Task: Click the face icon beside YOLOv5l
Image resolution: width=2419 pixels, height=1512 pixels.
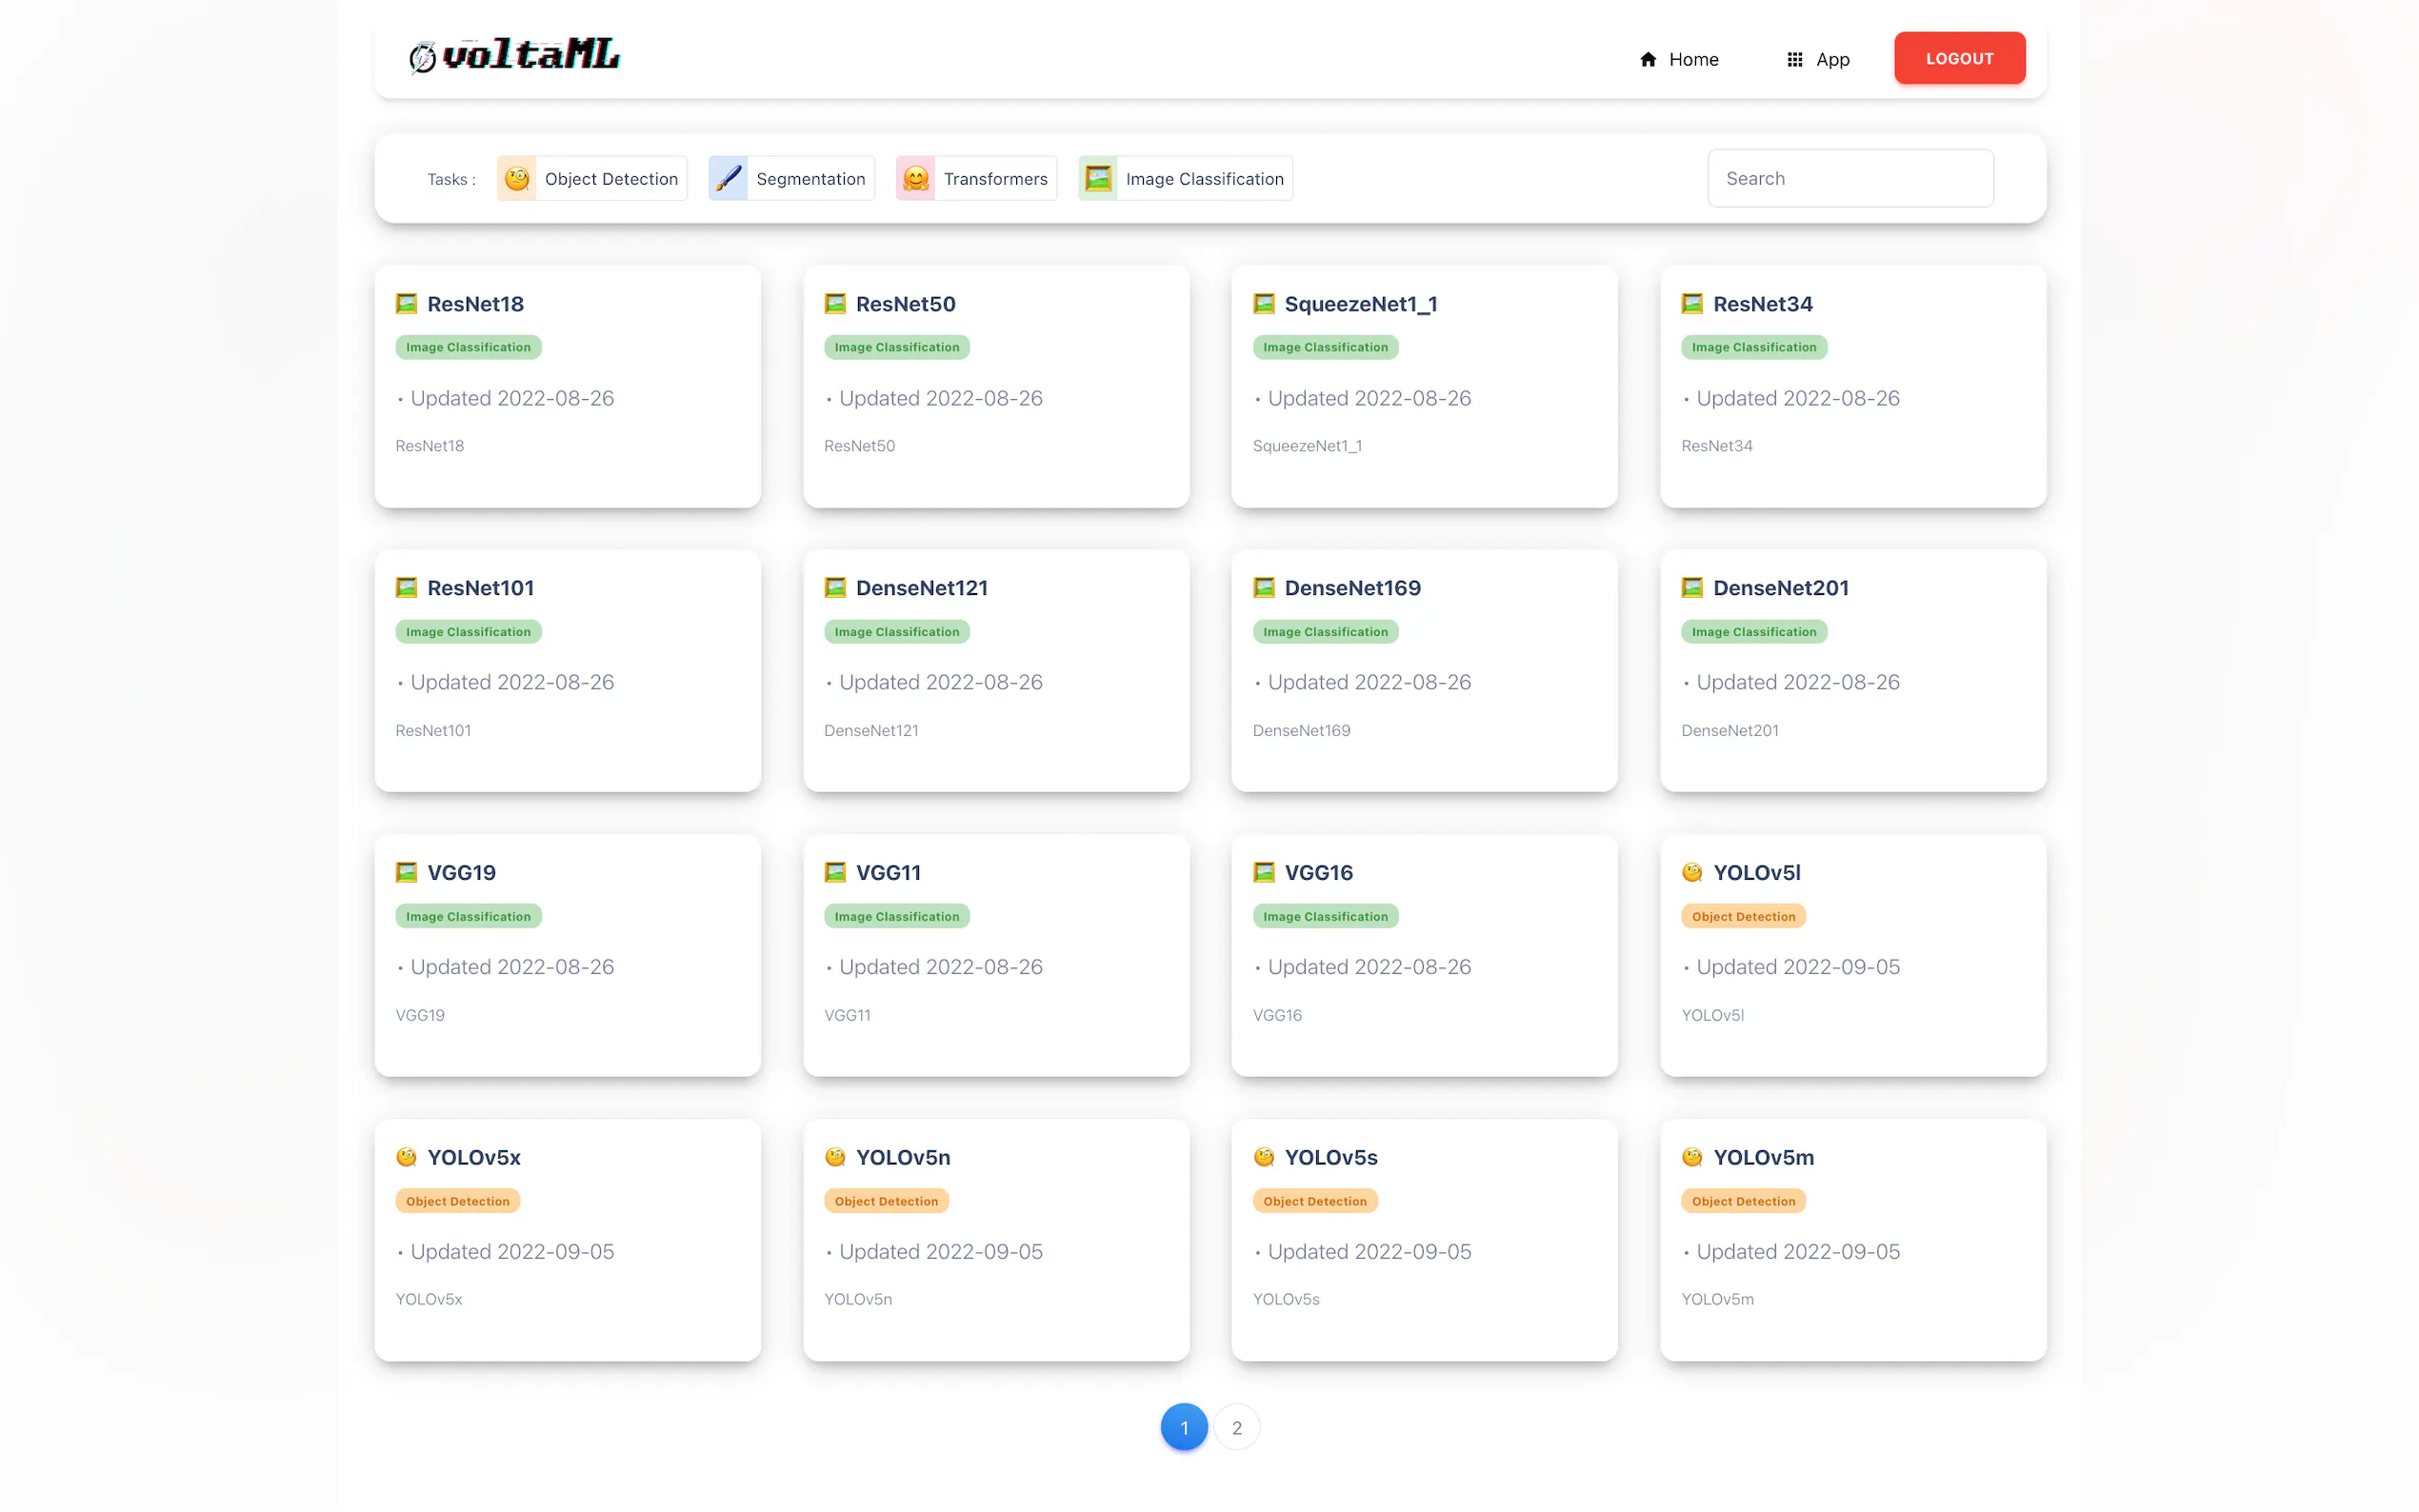Action: (1691, 872)
